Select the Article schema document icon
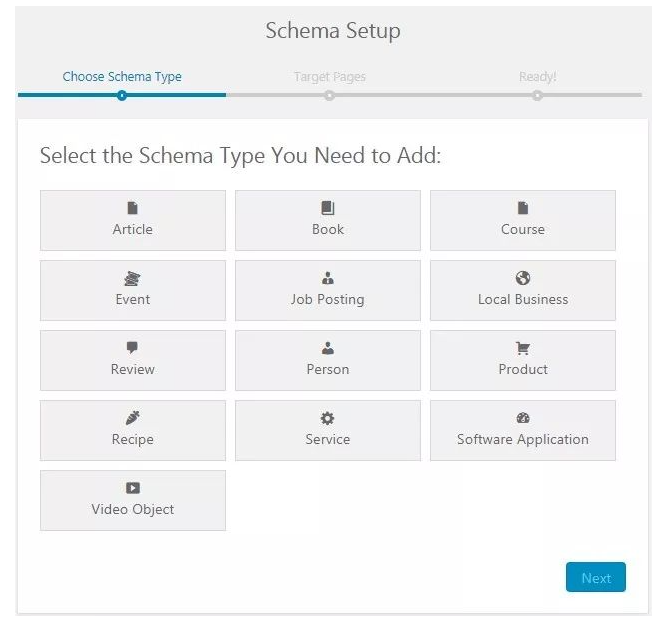661x621 pixels. pos(132,208)
